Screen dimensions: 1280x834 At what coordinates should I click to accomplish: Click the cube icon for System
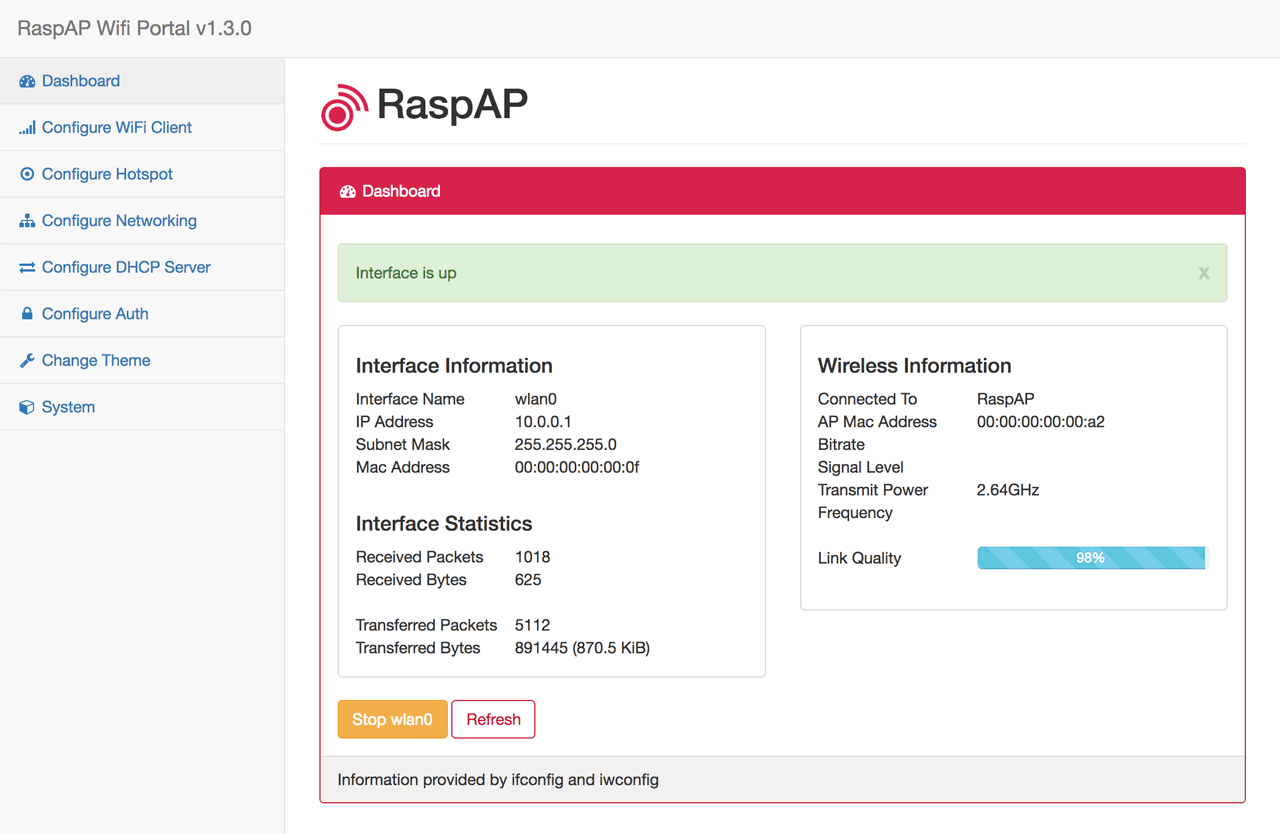27,407
